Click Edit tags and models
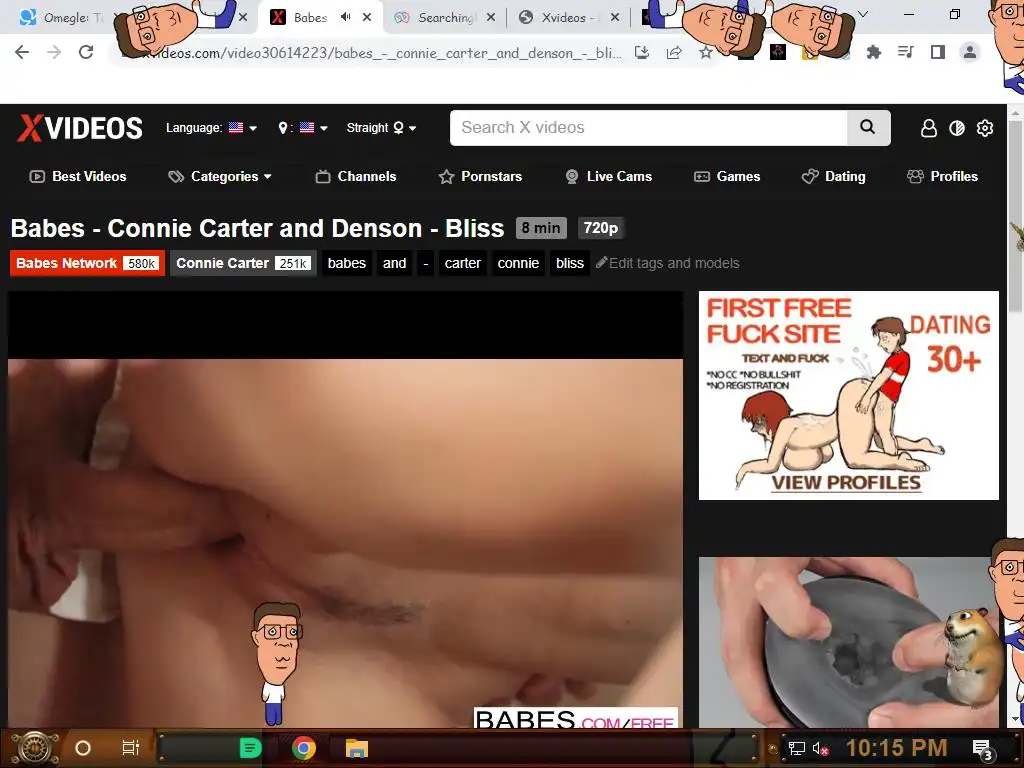Image resolution: width=1024 pixels, height=768 pixels. [x=667, y=263]
